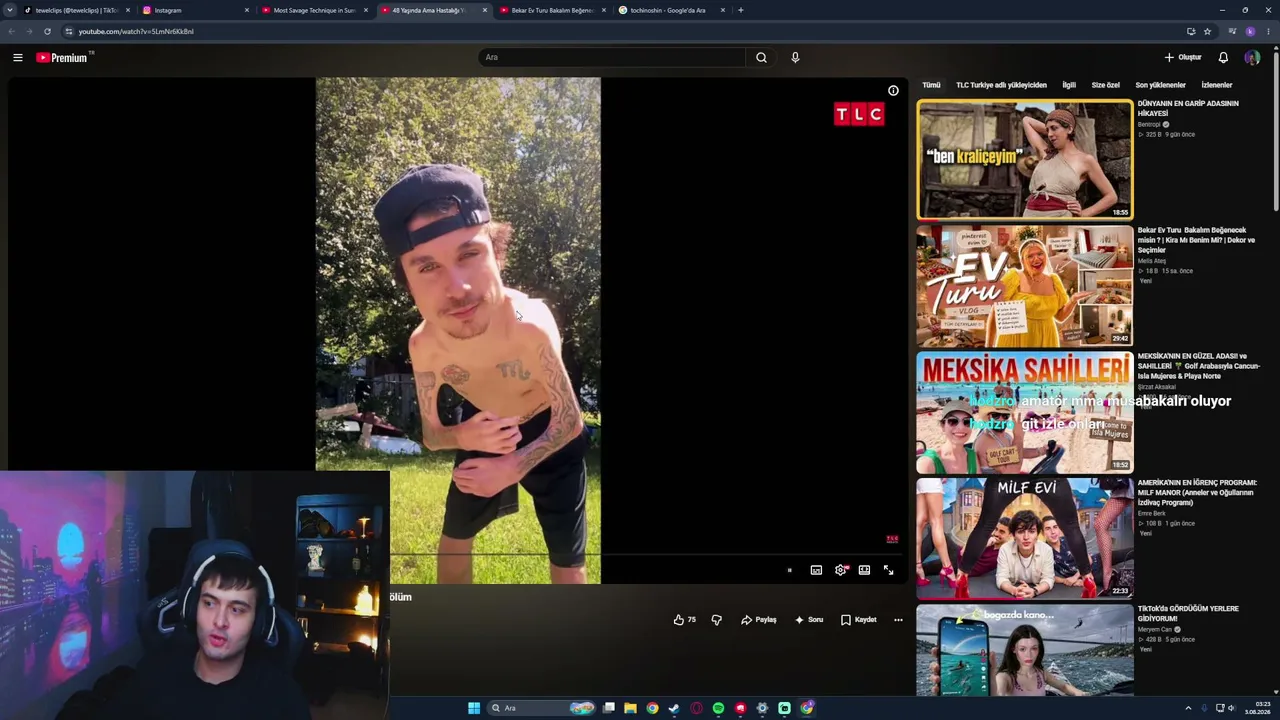Screen dimensions: 1280x720
Task: Bookmark this page with the star
Action: [x=1208, y=31]
